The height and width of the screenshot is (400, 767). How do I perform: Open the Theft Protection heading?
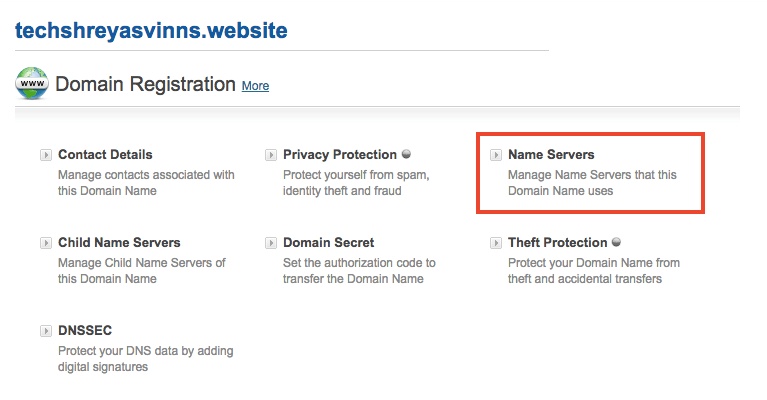pos(558,243)
